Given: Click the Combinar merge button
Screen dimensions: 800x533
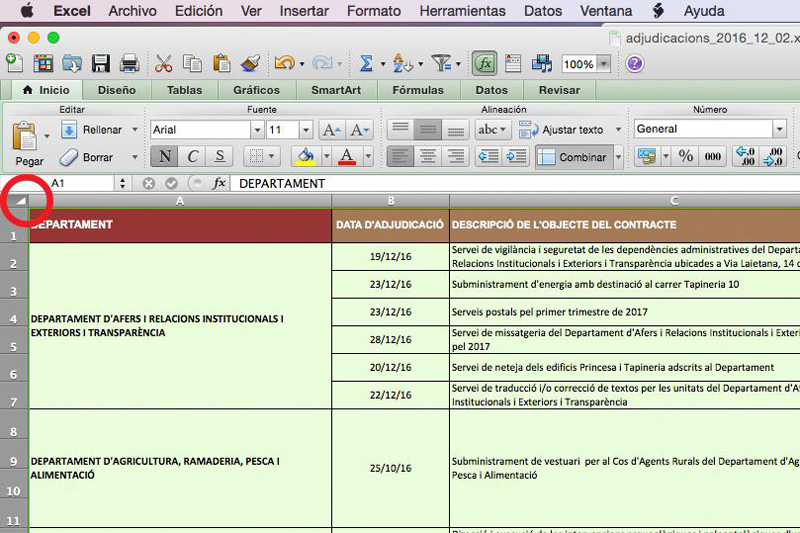Looking at the screenshot, I should click(x=574, y=157).
